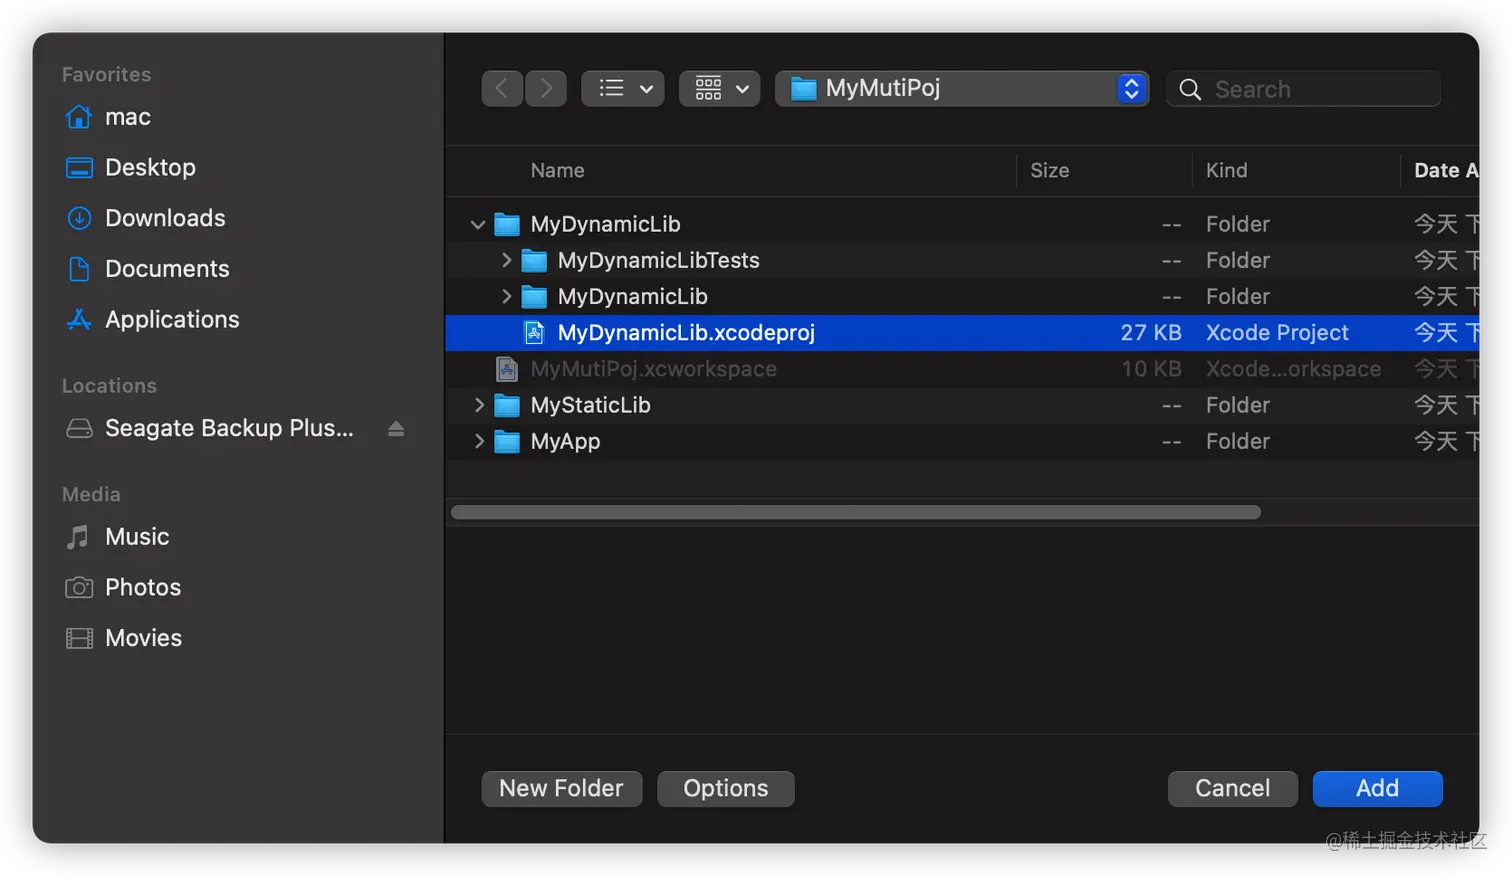Click the Documents page icon in sidebar
1512x876 pixels.
pos(79,269)
